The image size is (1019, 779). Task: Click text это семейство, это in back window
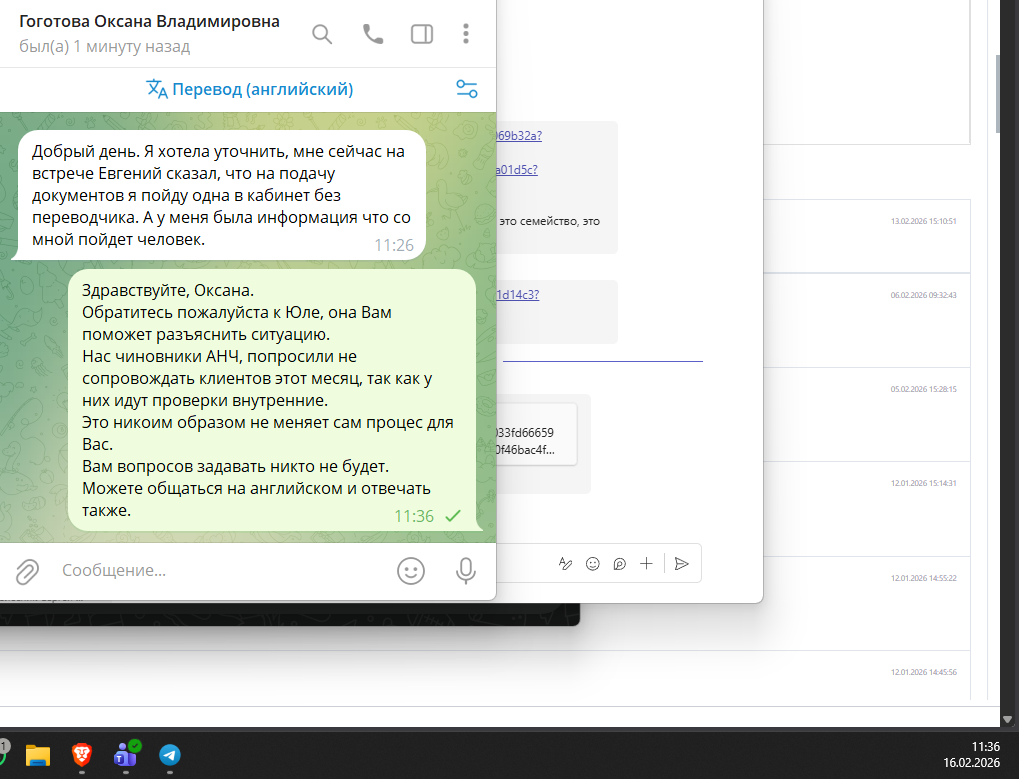[x=549, y=222]
